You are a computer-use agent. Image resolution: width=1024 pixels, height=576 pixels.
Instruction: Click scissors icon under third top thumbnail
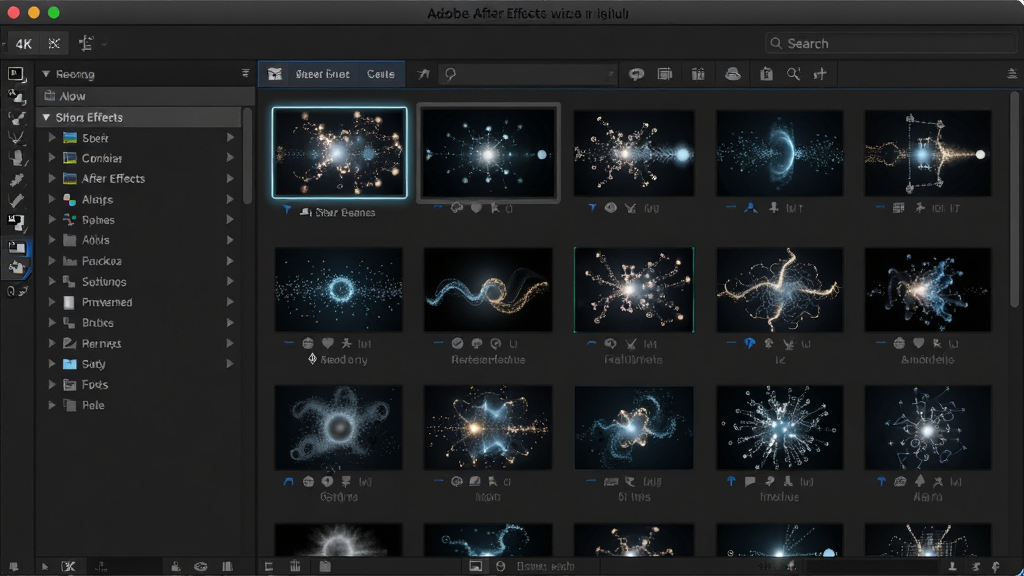[x=630, y=208]
